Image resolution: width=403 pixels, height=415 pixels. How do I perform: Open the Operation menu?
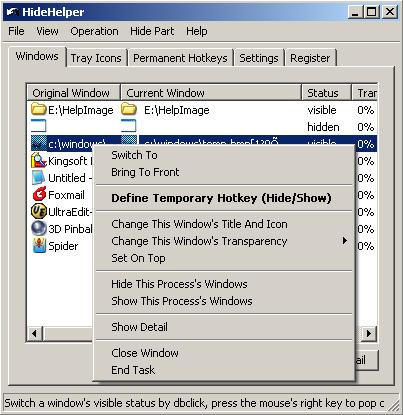click(x=94, y=31)
